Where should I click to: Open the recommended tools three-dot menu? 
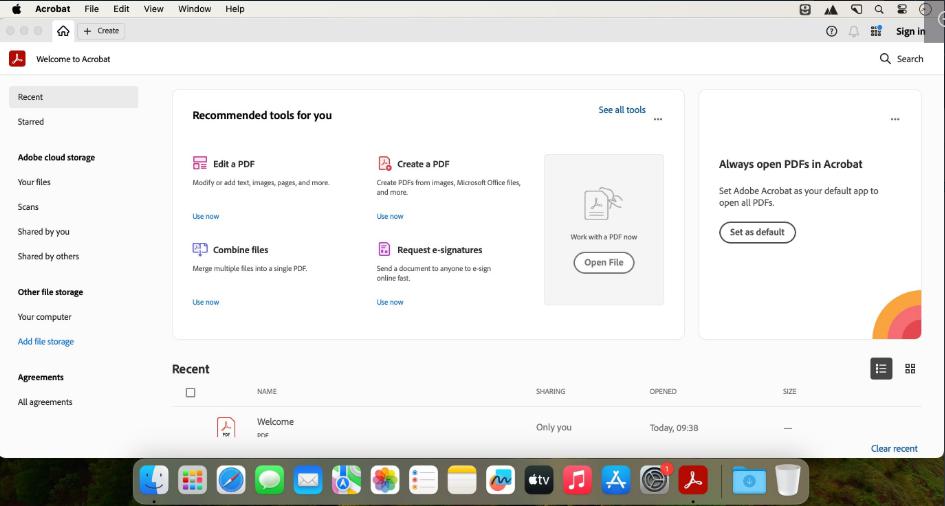point(658,119)
